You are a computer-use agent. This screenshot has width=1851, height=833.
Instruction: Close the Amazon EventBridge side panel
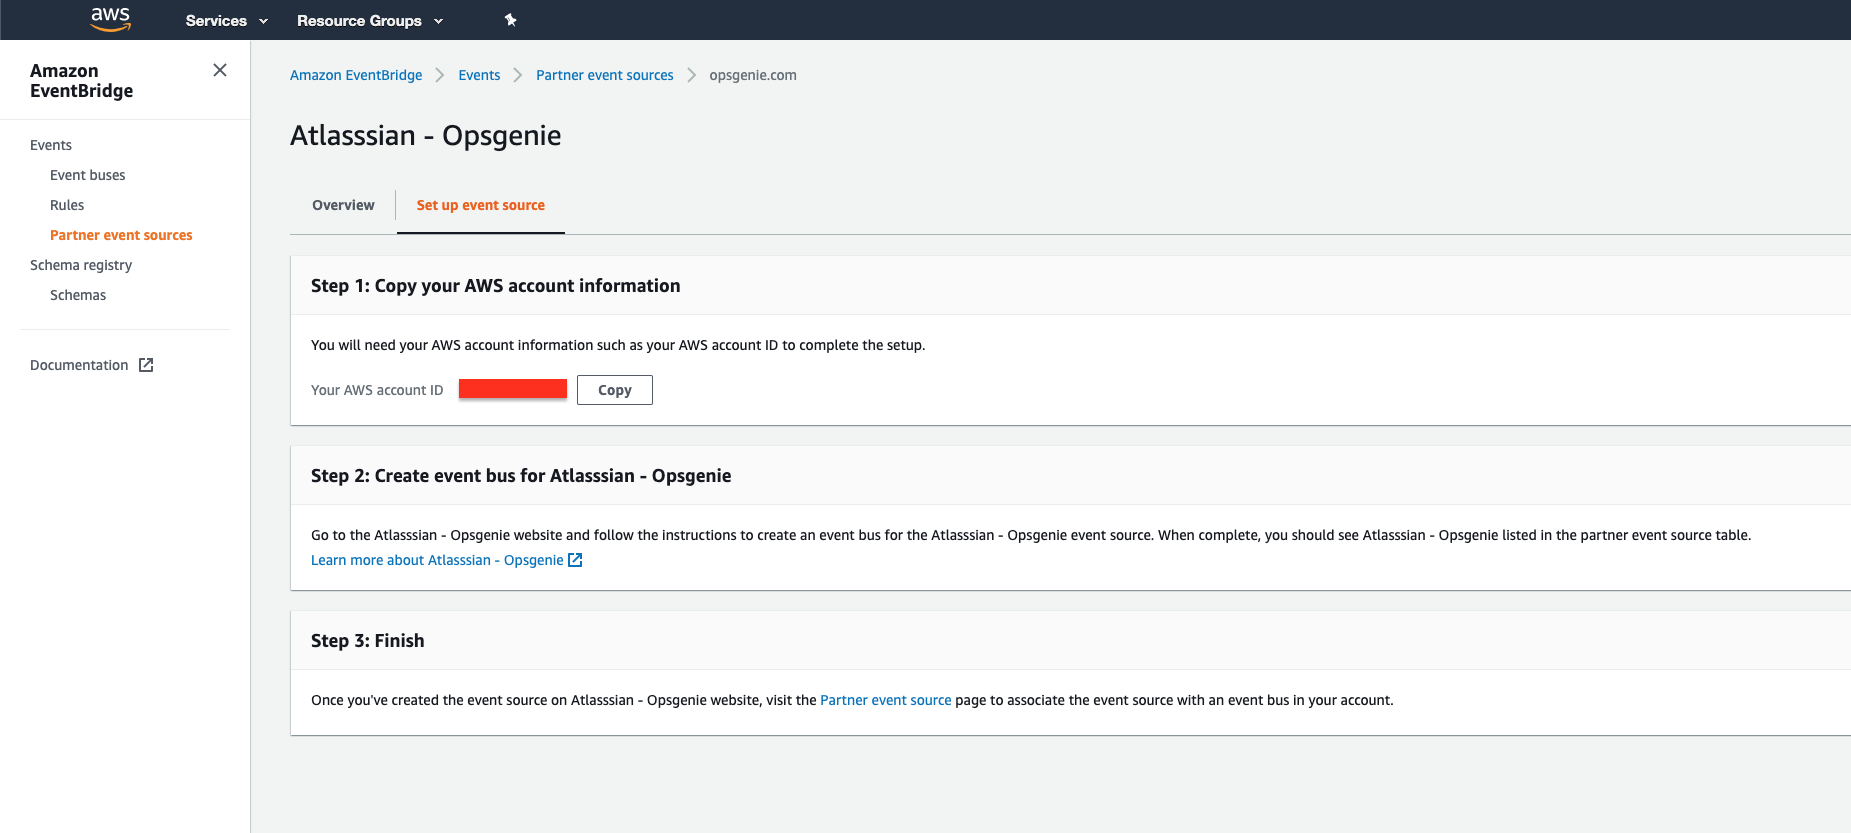pyautogui.click(x=220, y=70)
